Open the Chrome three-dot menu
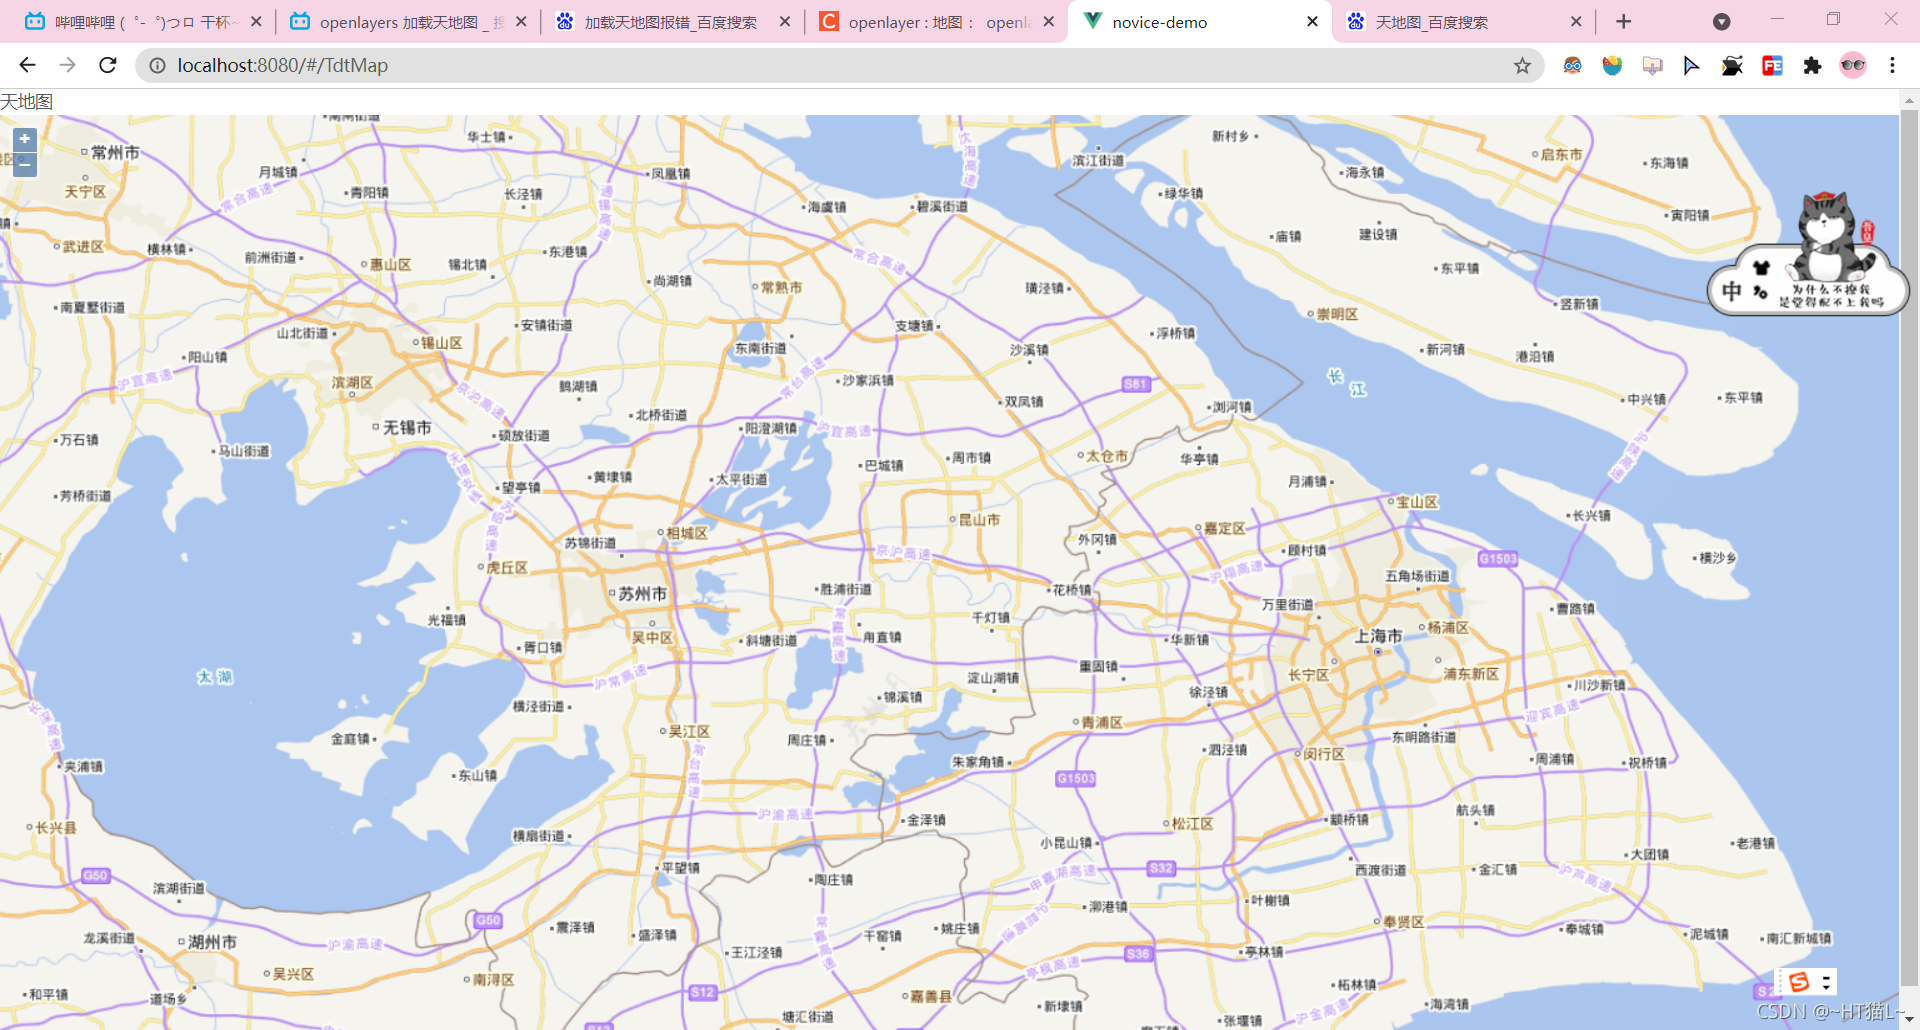The image size is (1920, 1030). coord(1892,65)
